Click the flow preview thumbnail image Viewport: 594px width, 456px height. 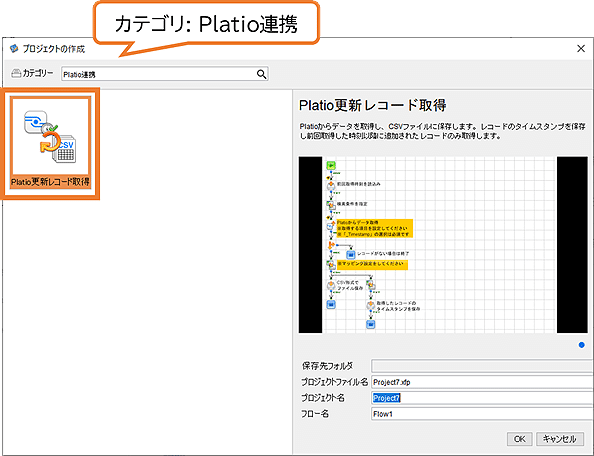443,245
